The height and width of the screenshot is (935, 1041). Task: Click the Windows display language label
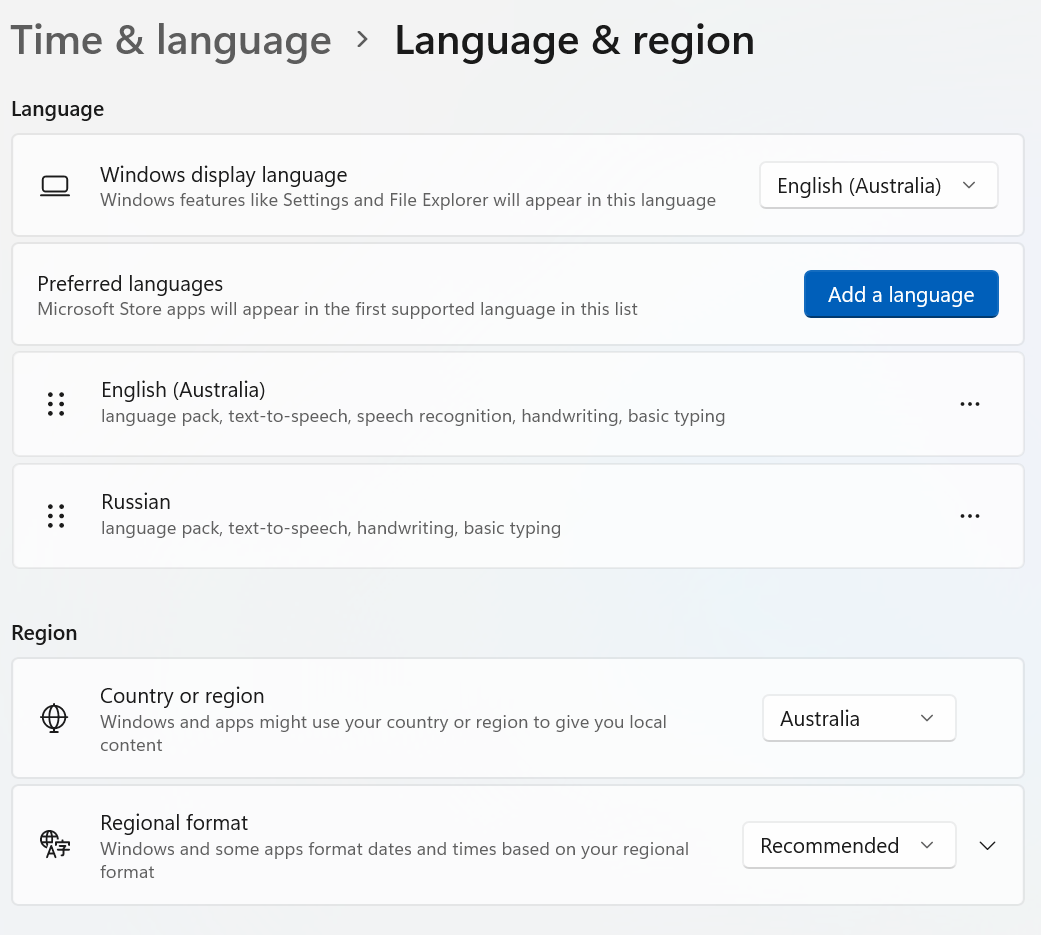(224, 175)
